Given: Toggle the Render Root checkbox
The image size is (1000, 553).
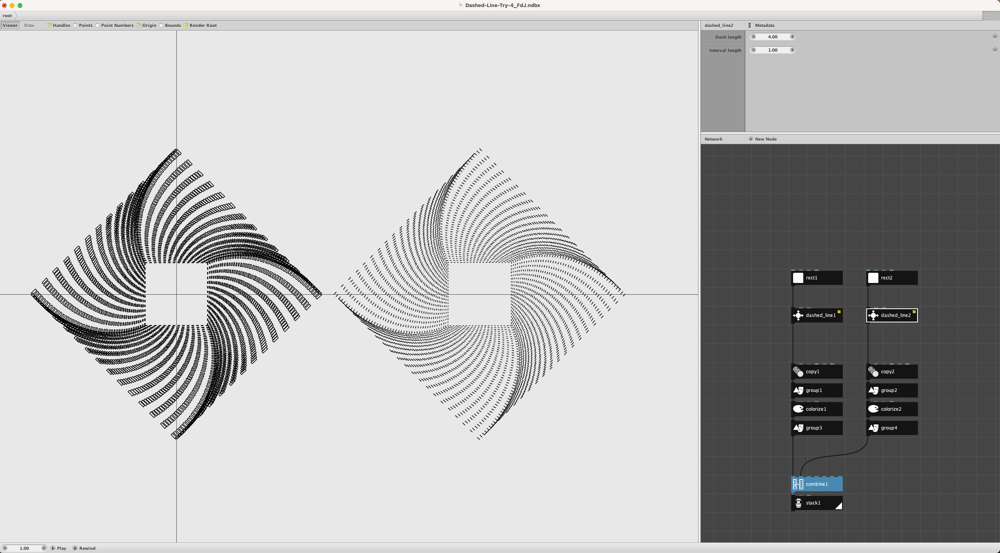Looking at the screenshot, I should pos(186,26).
